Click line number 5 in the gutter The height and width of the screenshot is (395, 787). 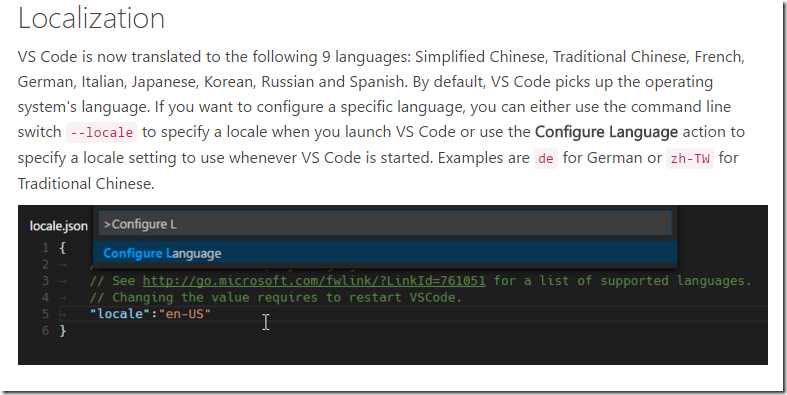pos(45,314)
